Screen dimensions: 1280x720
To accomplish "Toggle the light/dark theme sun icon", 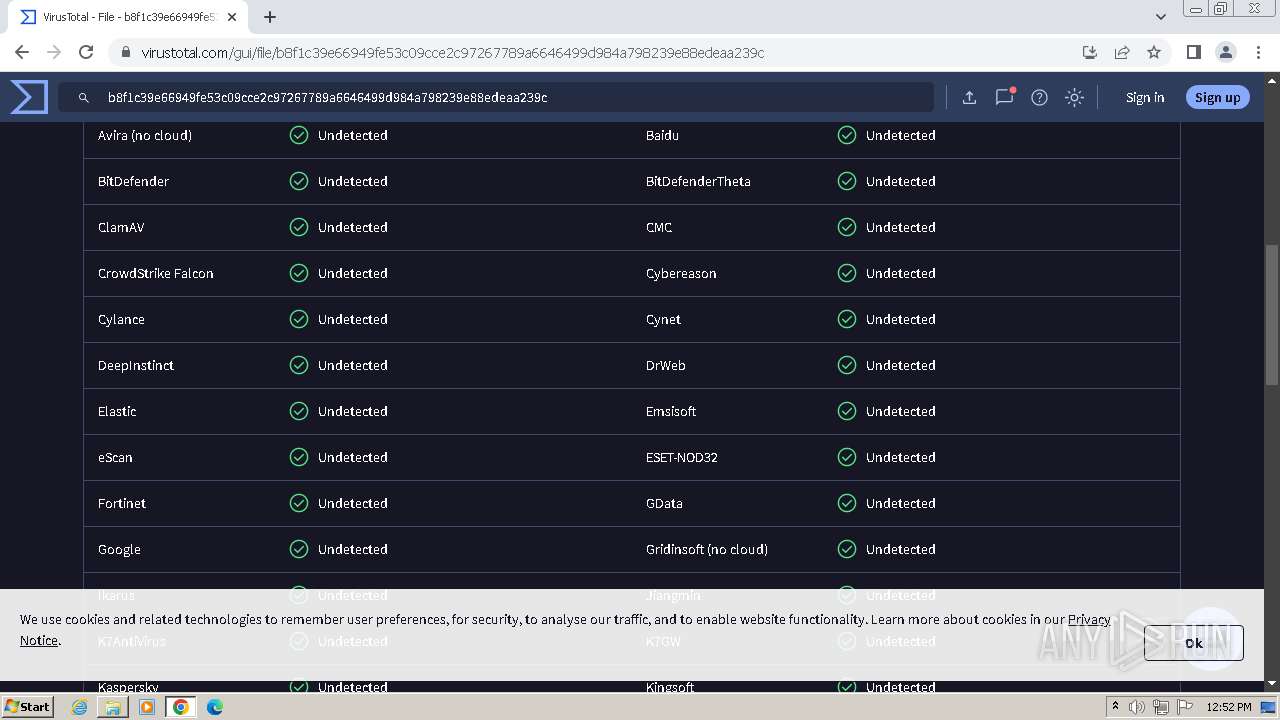I will (x=1074, y=97).
